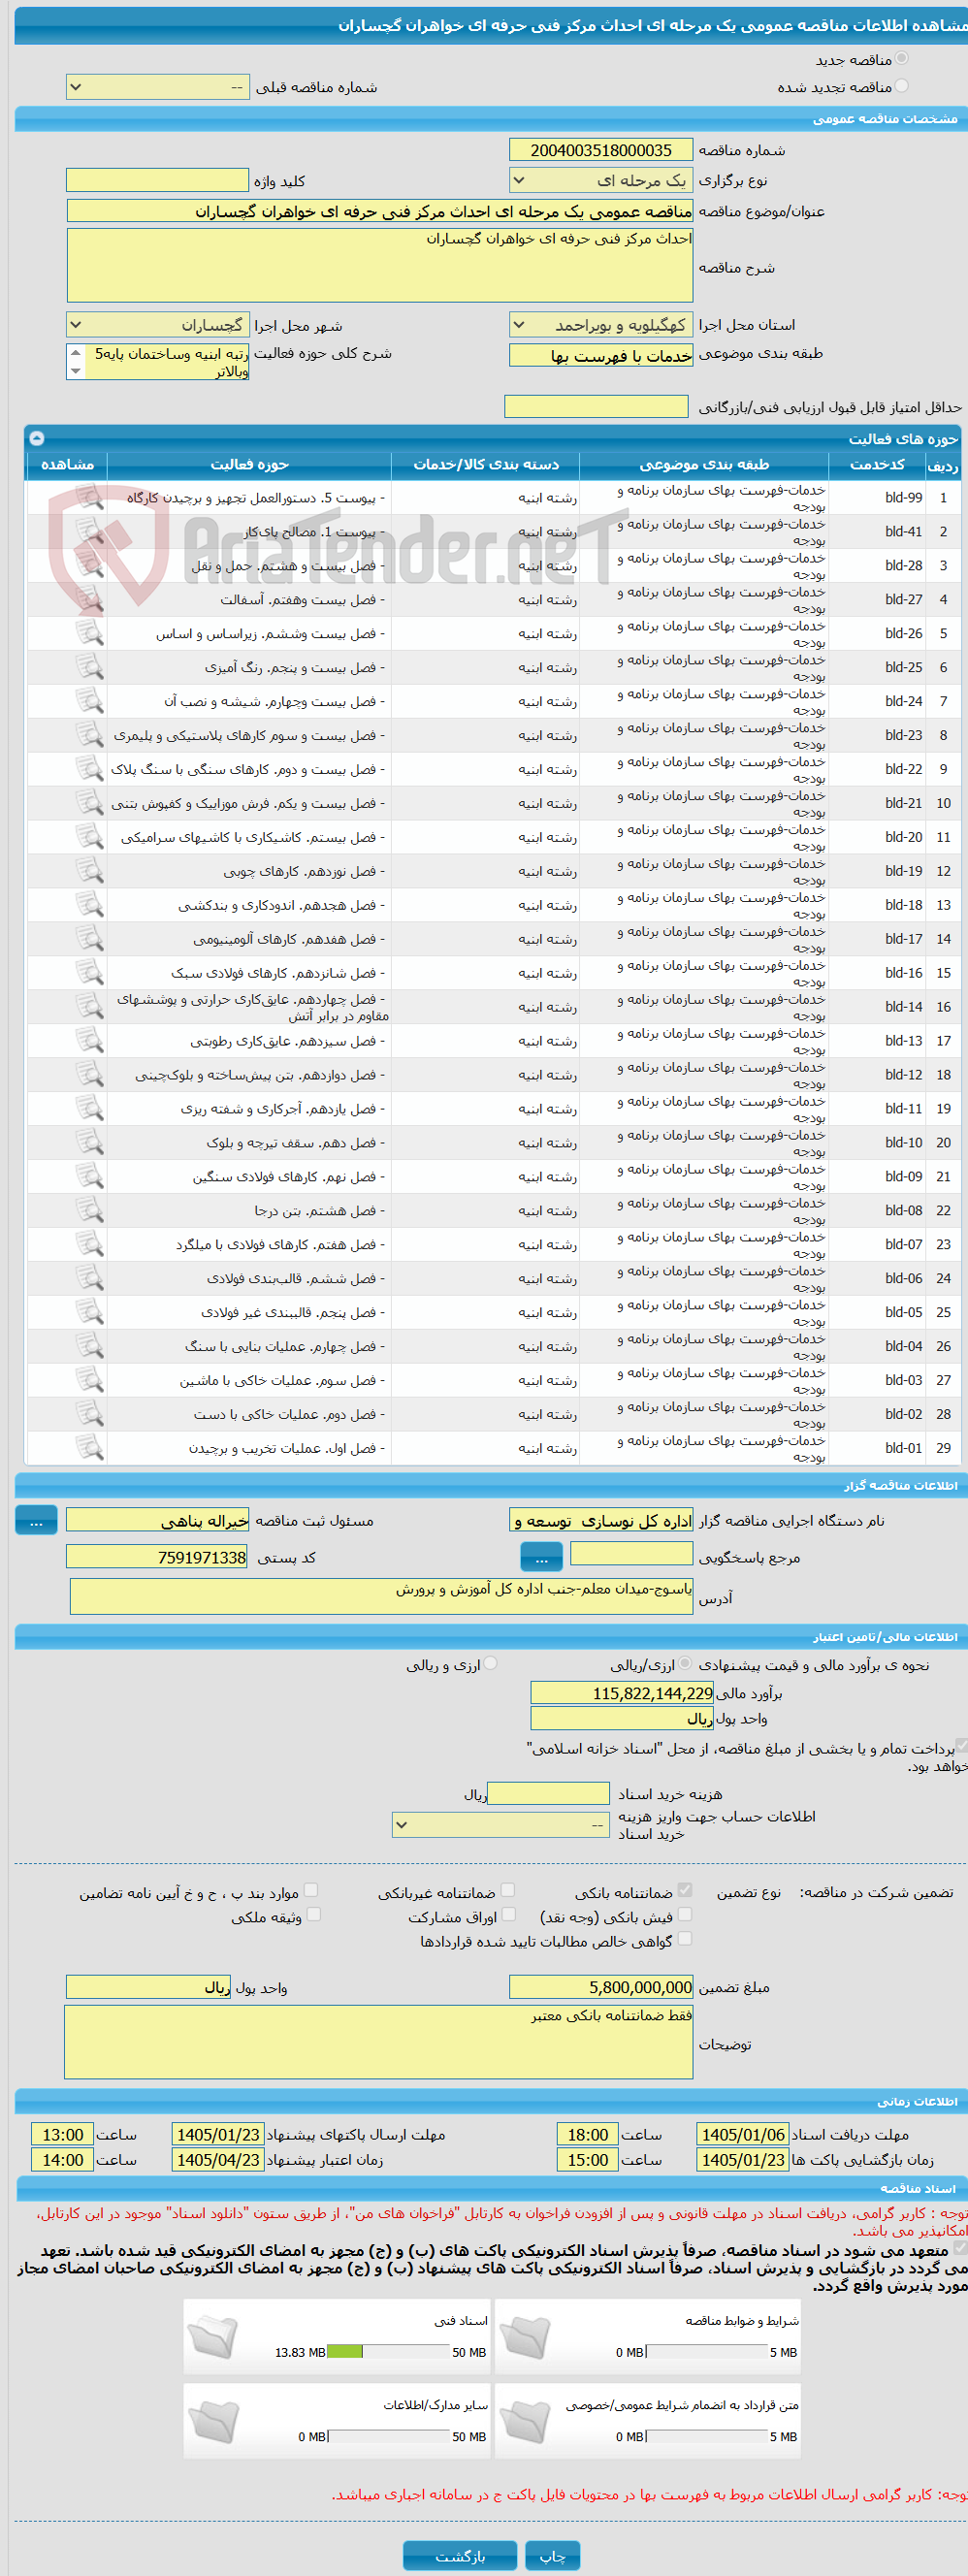Sort by the طبقه بندی موضوعی column header
This screenshot has height=2576, width=968.
(704, 465)
